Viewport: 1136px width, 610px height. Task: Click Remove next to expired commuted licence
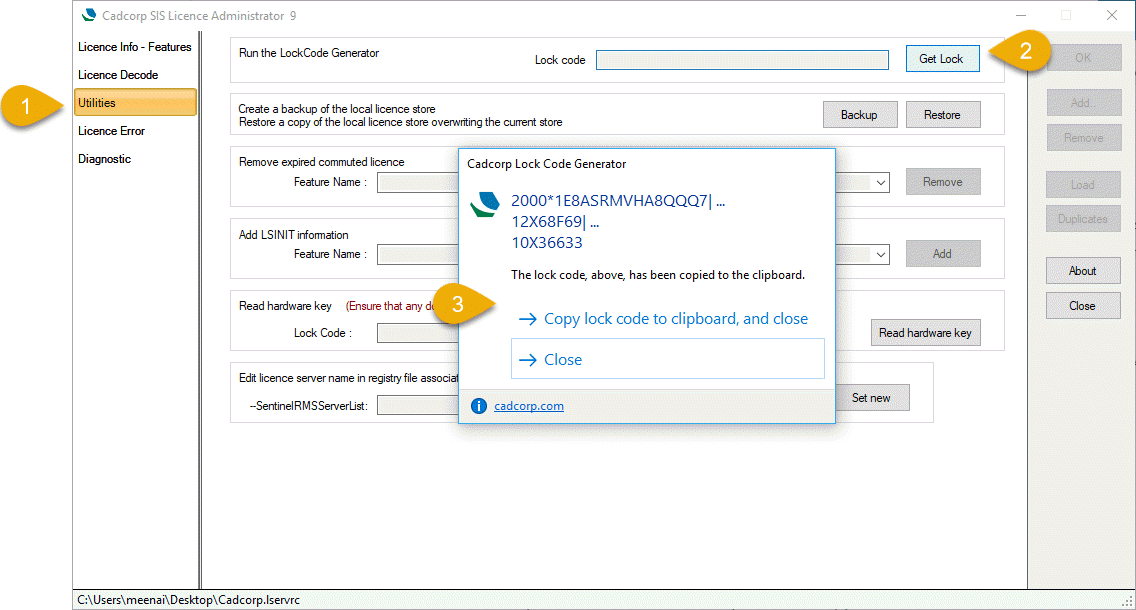[943, 182]
